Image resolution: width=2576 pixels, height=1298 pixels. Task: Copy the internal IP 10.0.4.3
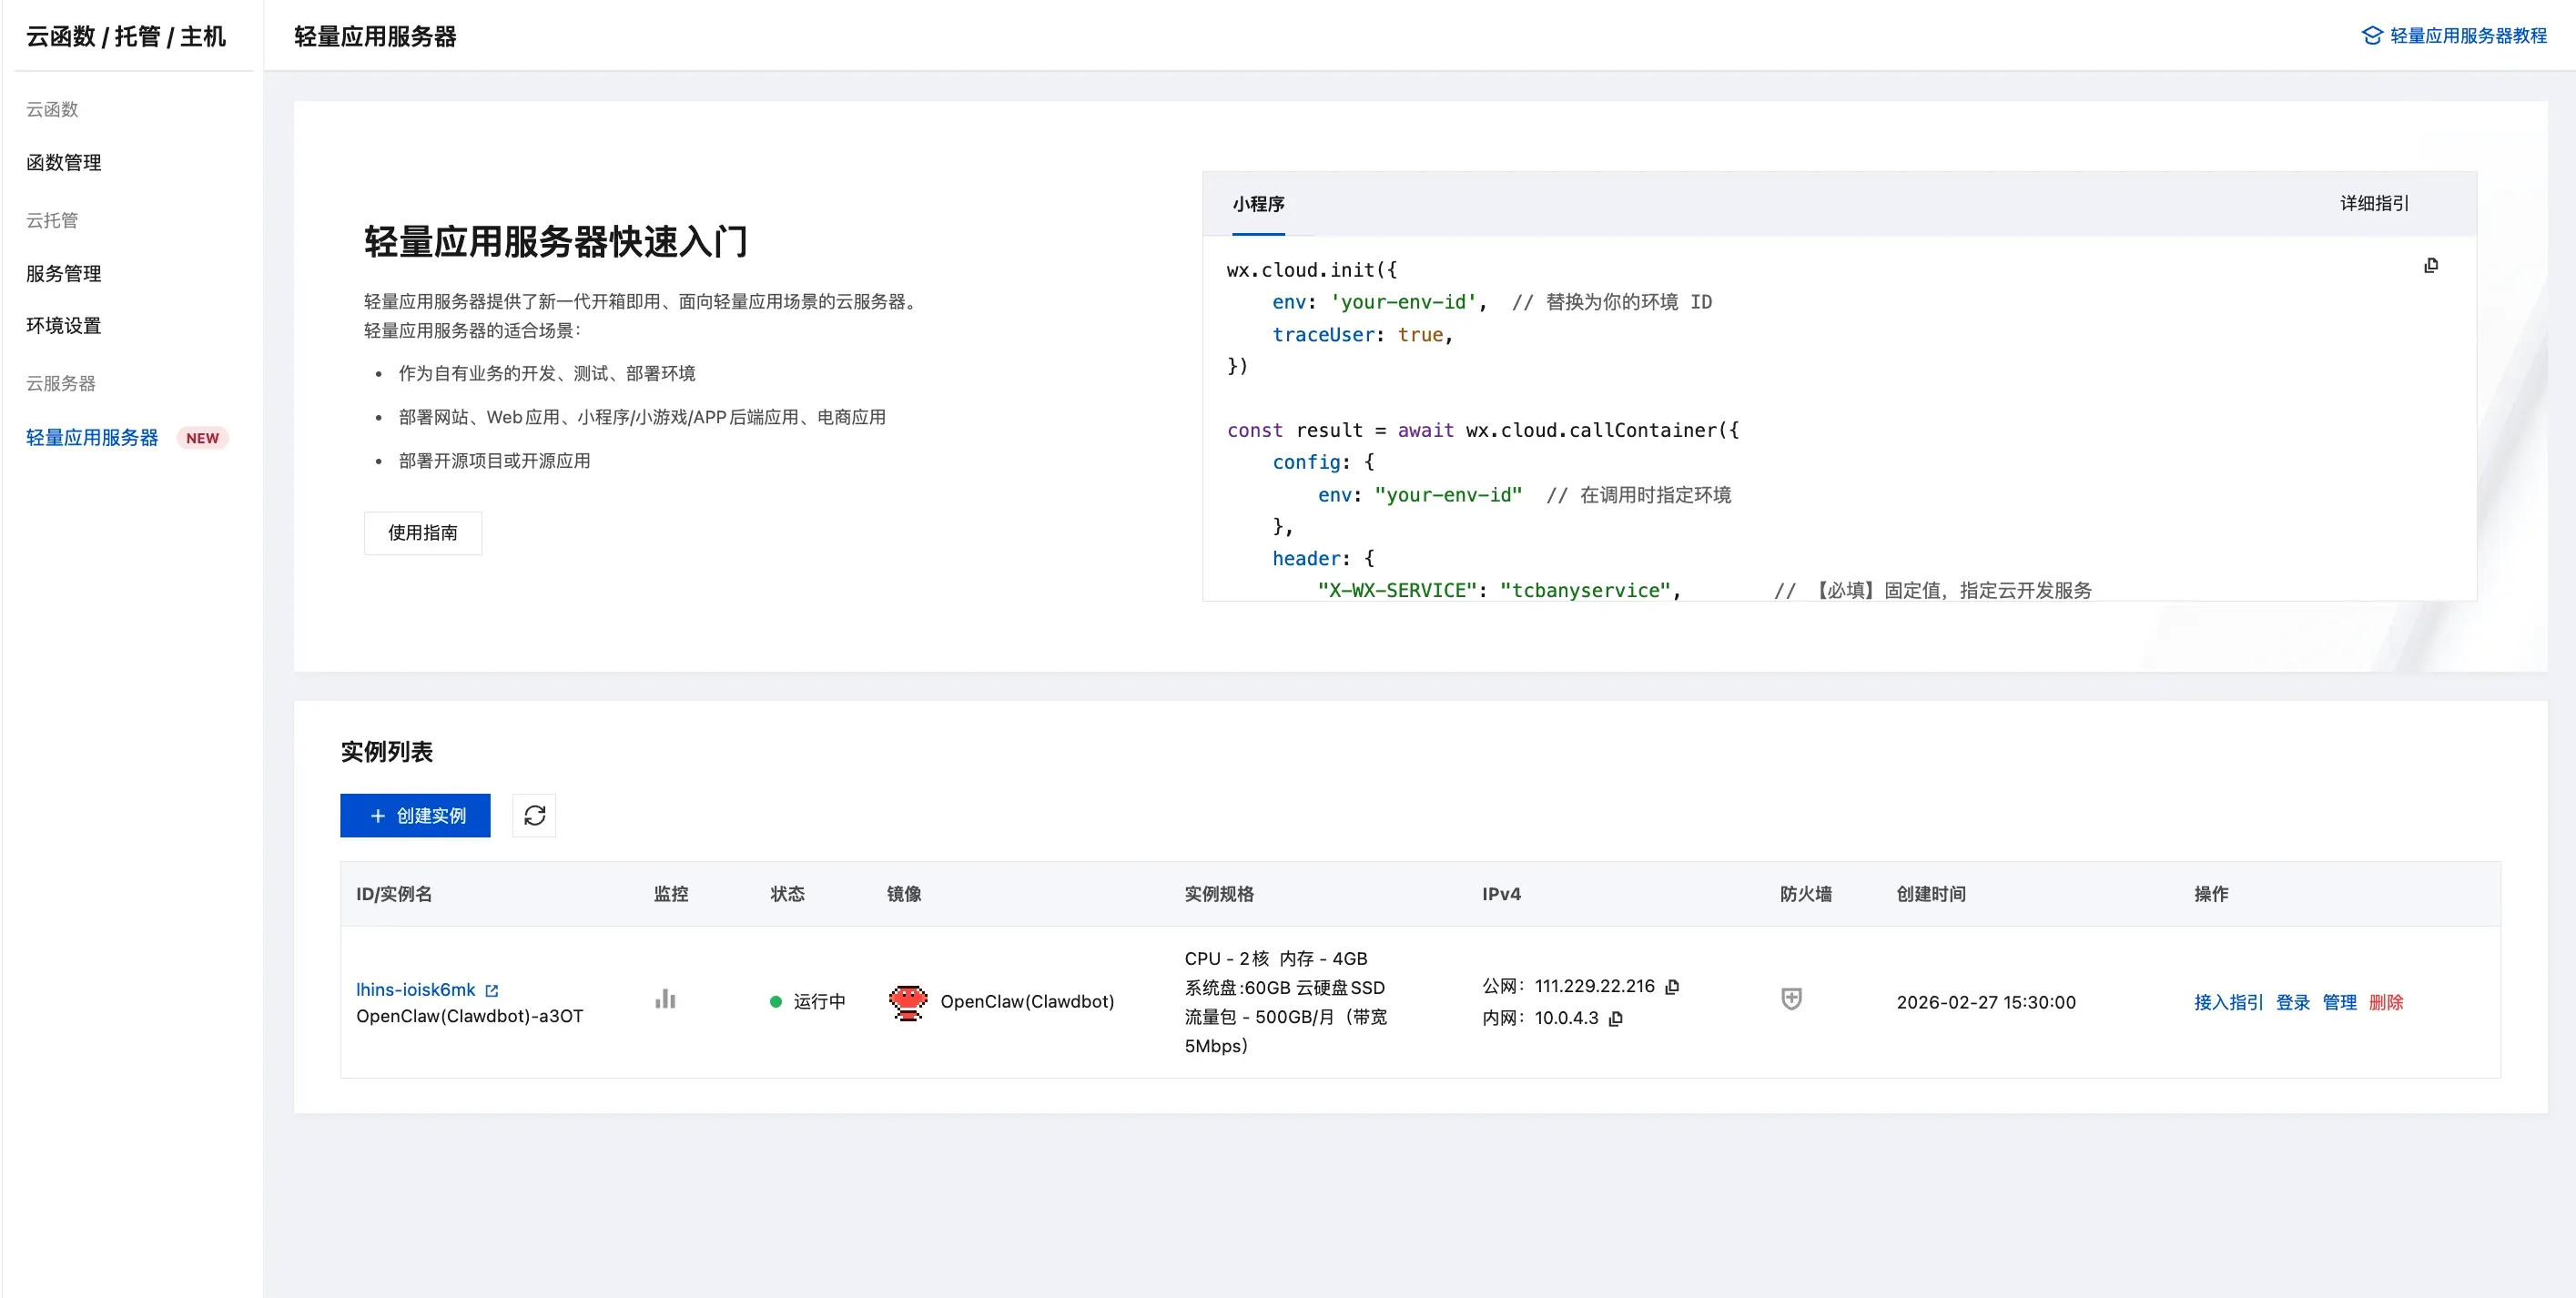click(1616, 1019)
